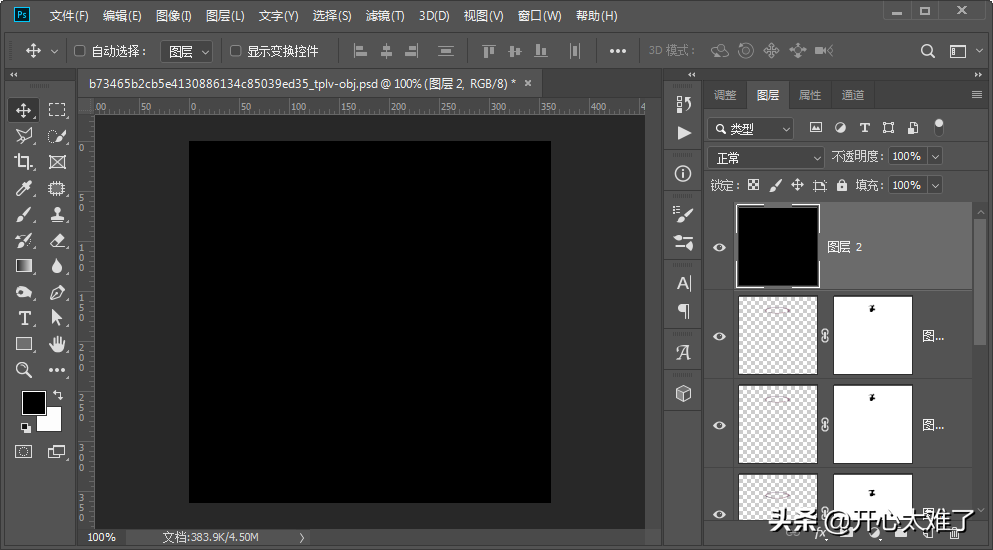Toggle lock transparent pixels
This screenshot has height=550, width=993.
(754, 185)
